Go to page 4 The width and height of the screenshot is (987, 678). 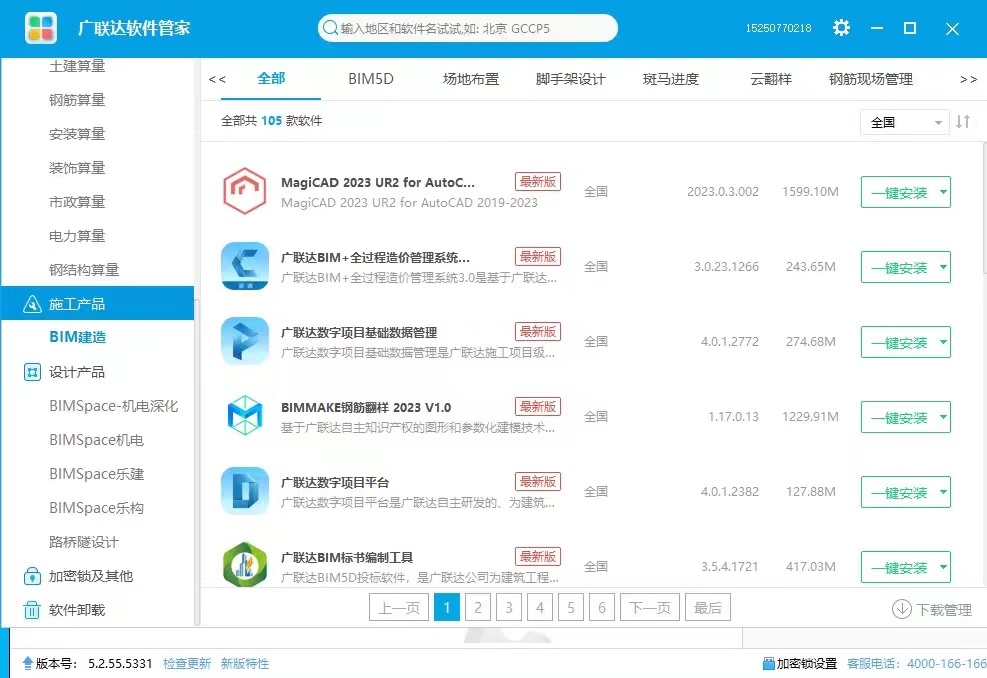click(539, 607)
